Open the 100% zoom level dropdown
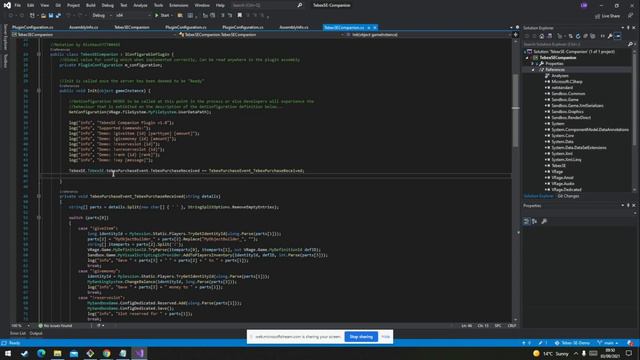 pyautogui.click(x=21, y=326)
